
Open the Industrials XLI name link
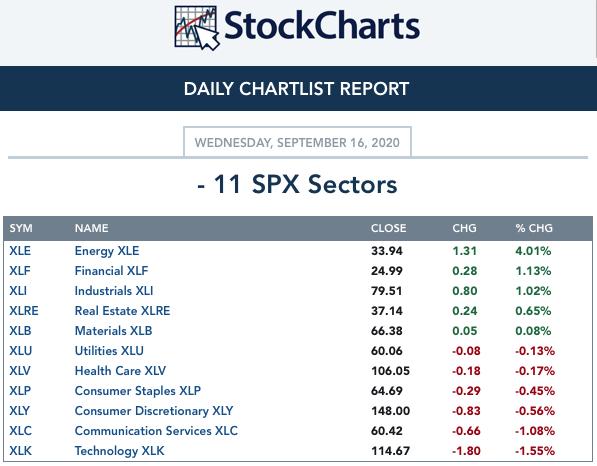(x=114, y=291)
